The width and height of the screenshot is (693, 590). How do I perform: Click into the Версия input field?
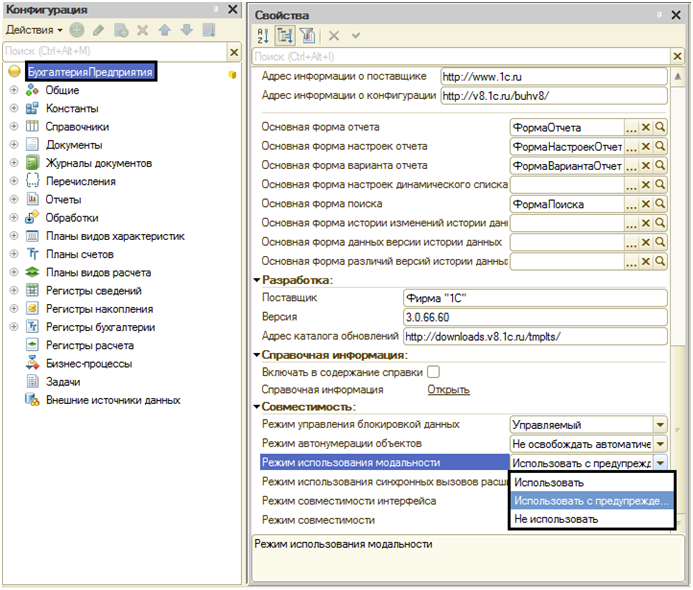533,317
